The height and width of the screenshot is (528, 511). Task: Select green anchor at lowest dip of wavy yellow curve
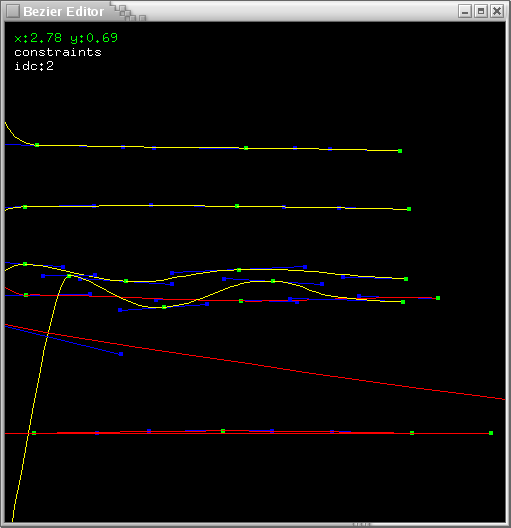point(164,307)
